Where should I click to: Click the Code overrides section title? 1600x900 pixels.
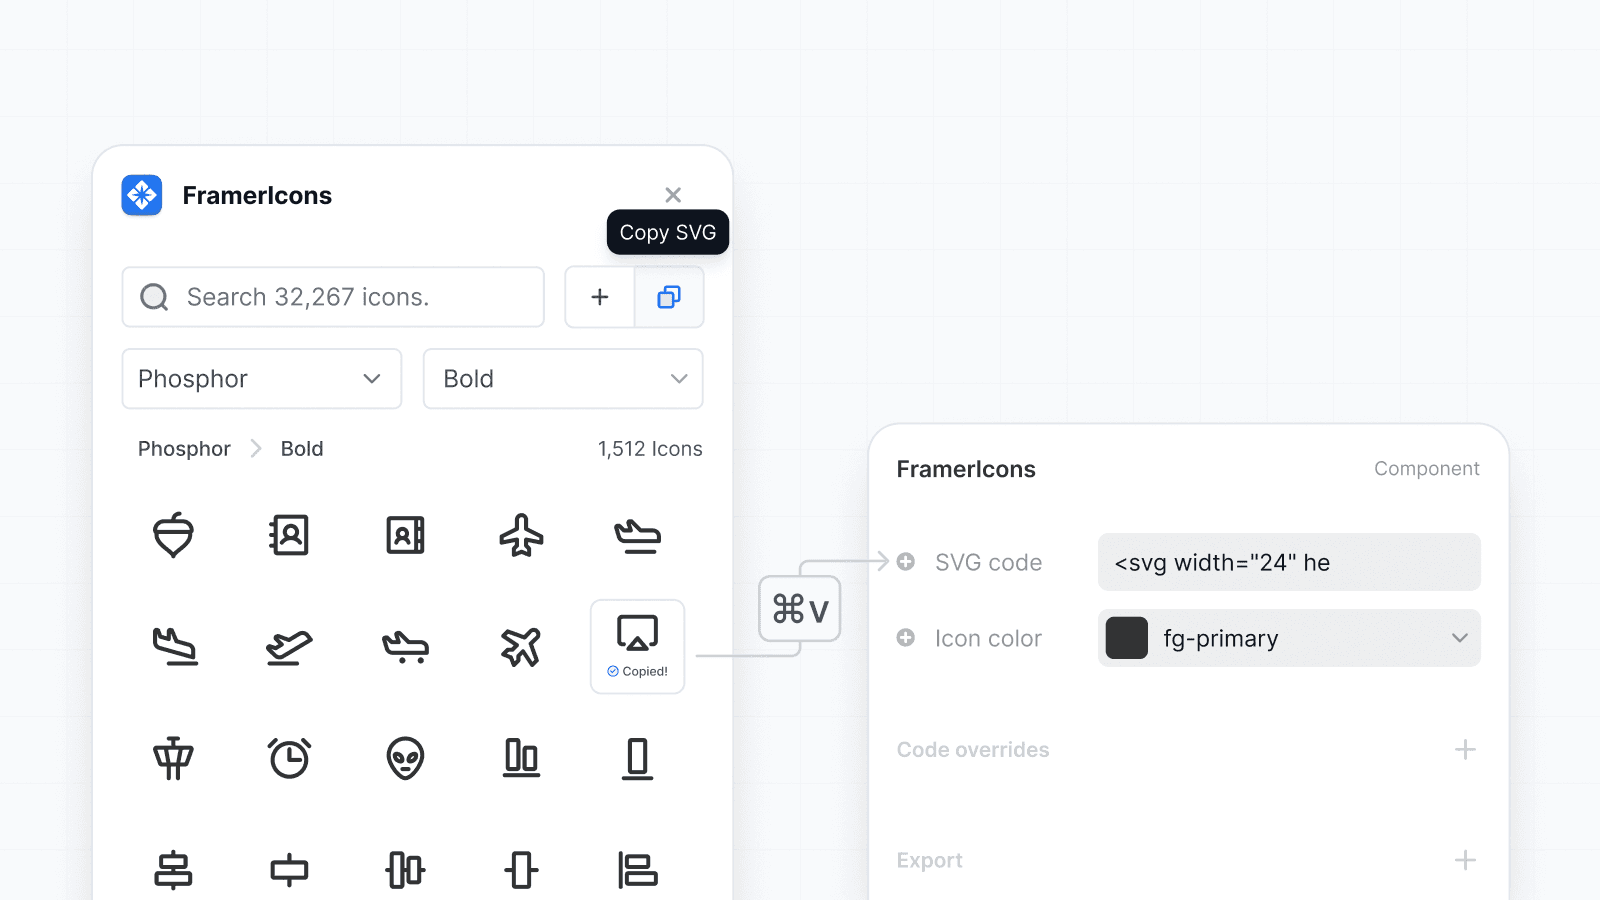(973, 750)
